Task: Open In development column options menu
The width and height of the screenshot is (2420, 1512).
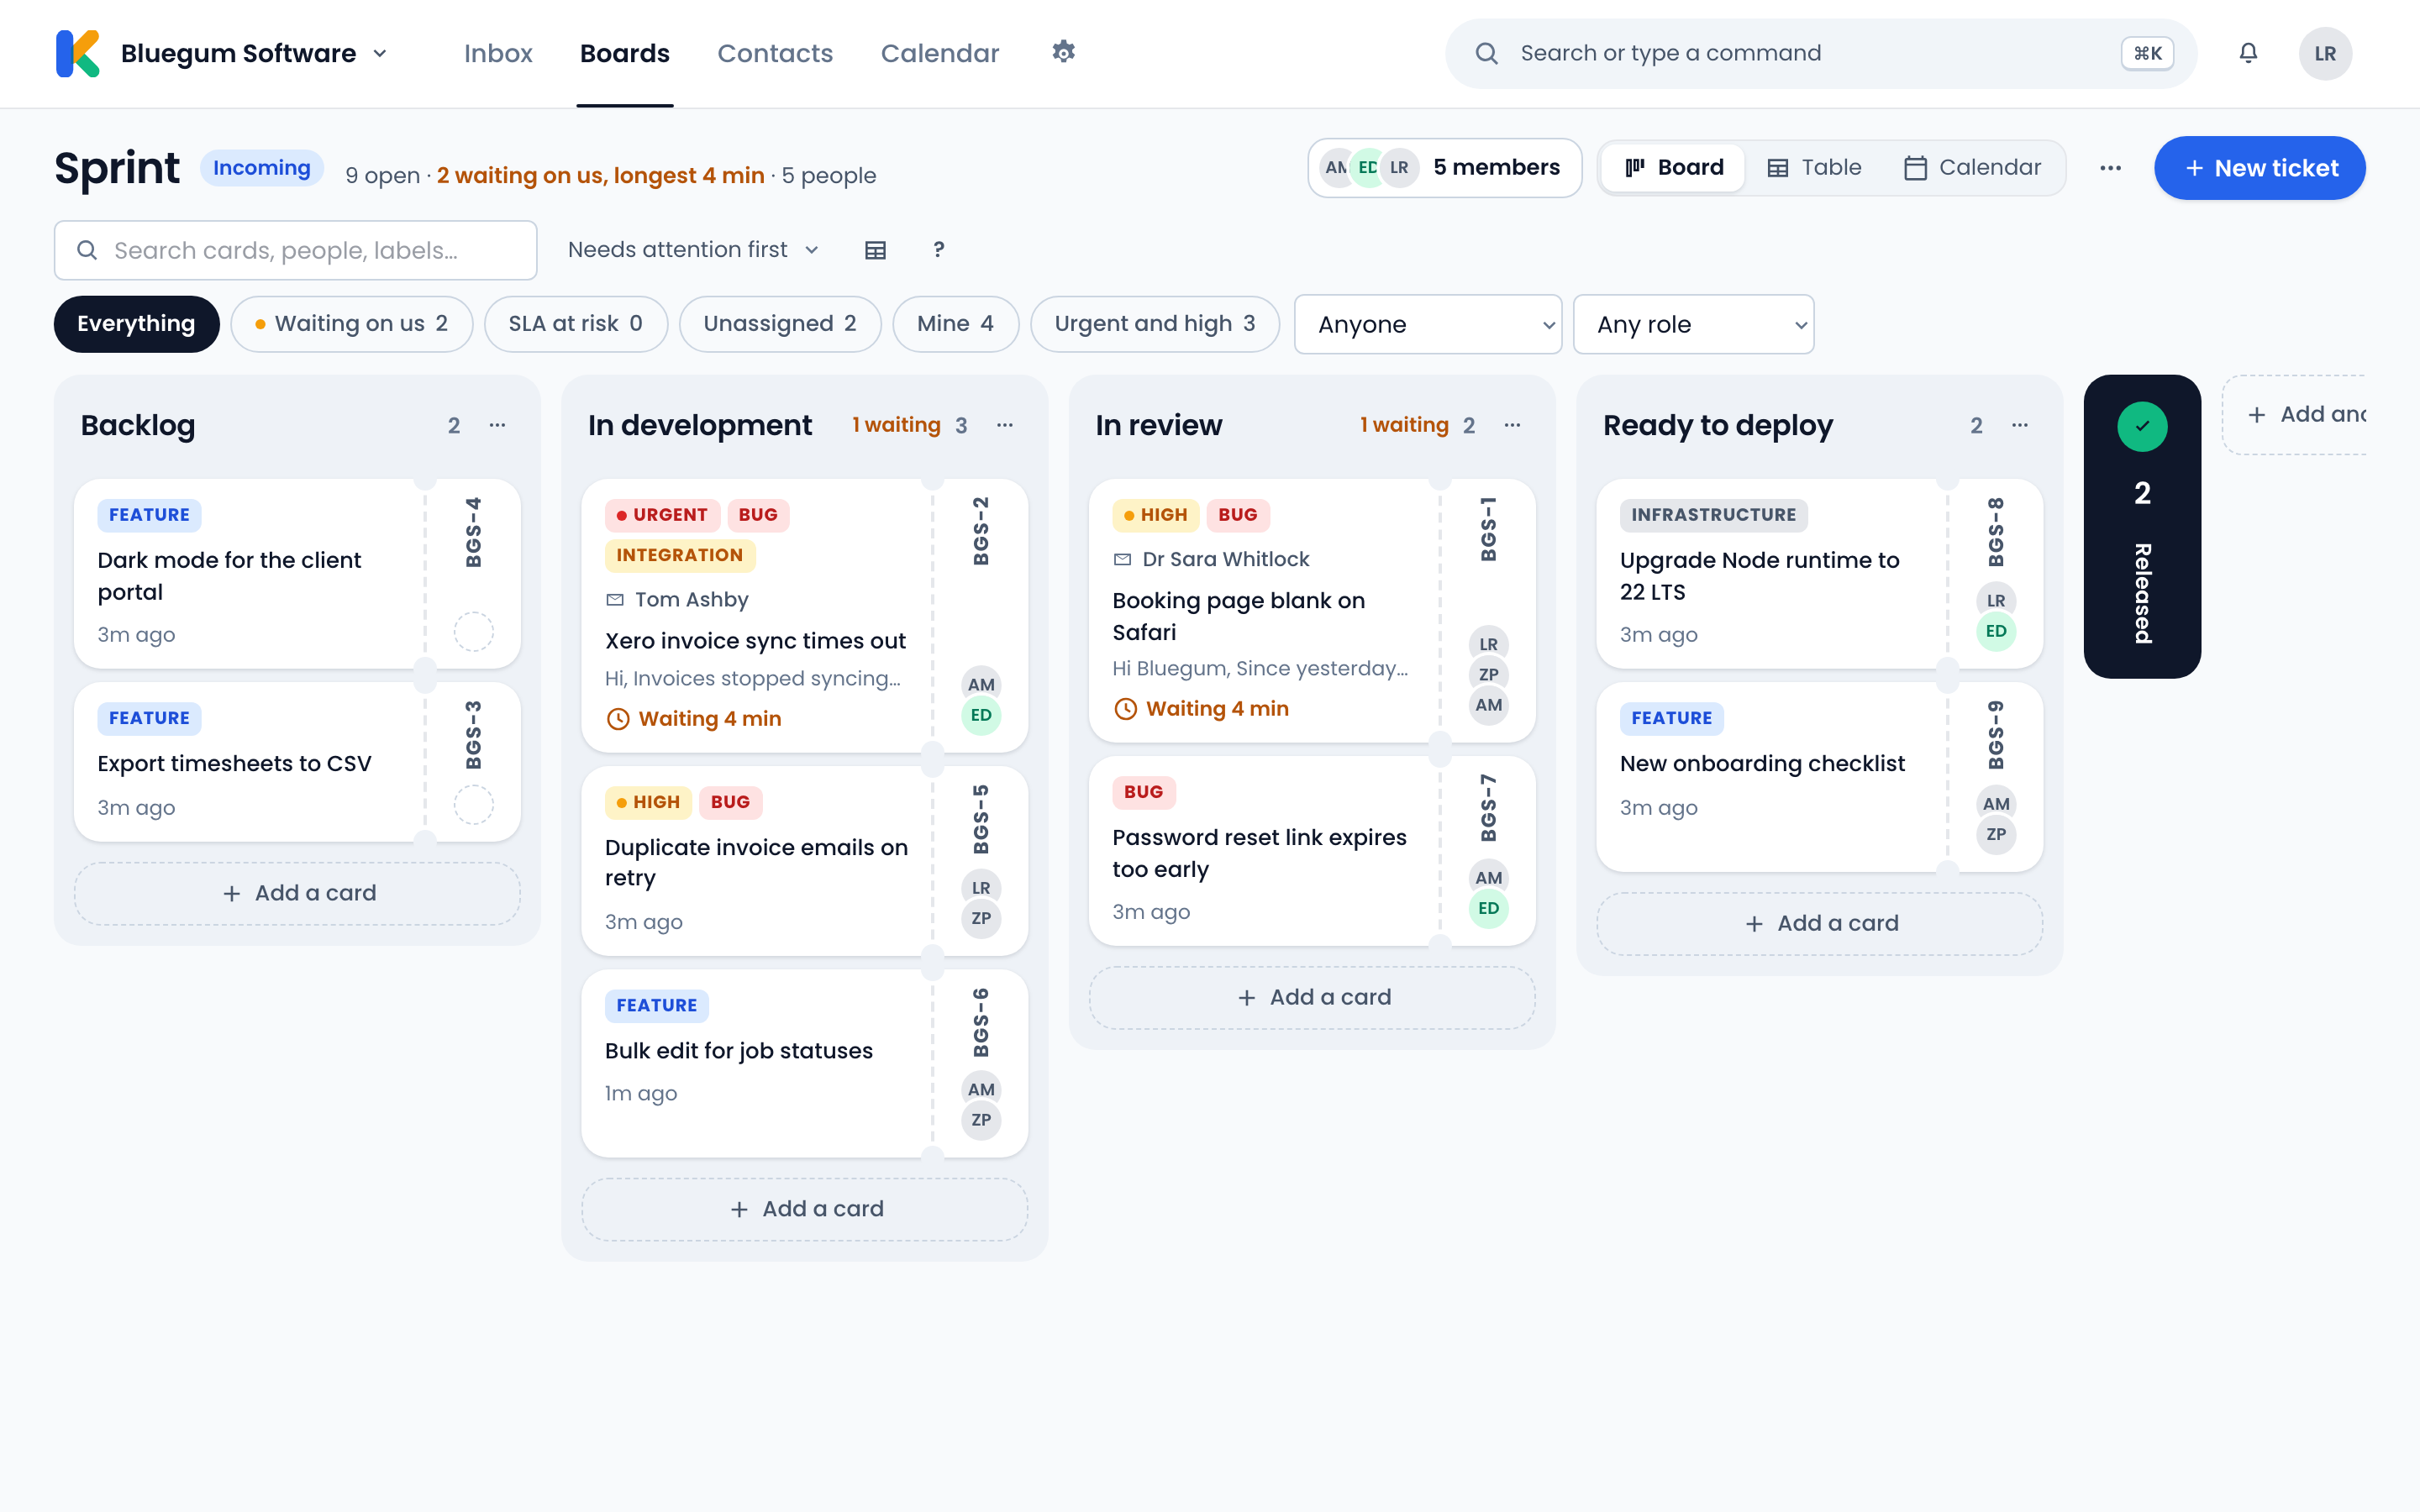Action: tap(1005, 425)
